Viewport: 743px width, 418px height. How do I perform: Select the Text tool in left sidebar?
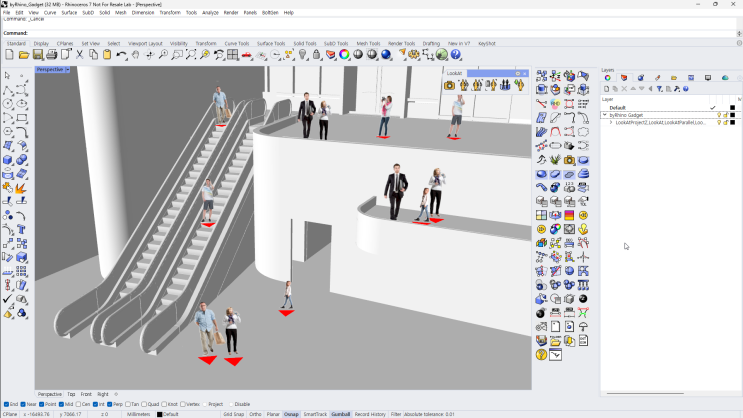tap(21, 229)
